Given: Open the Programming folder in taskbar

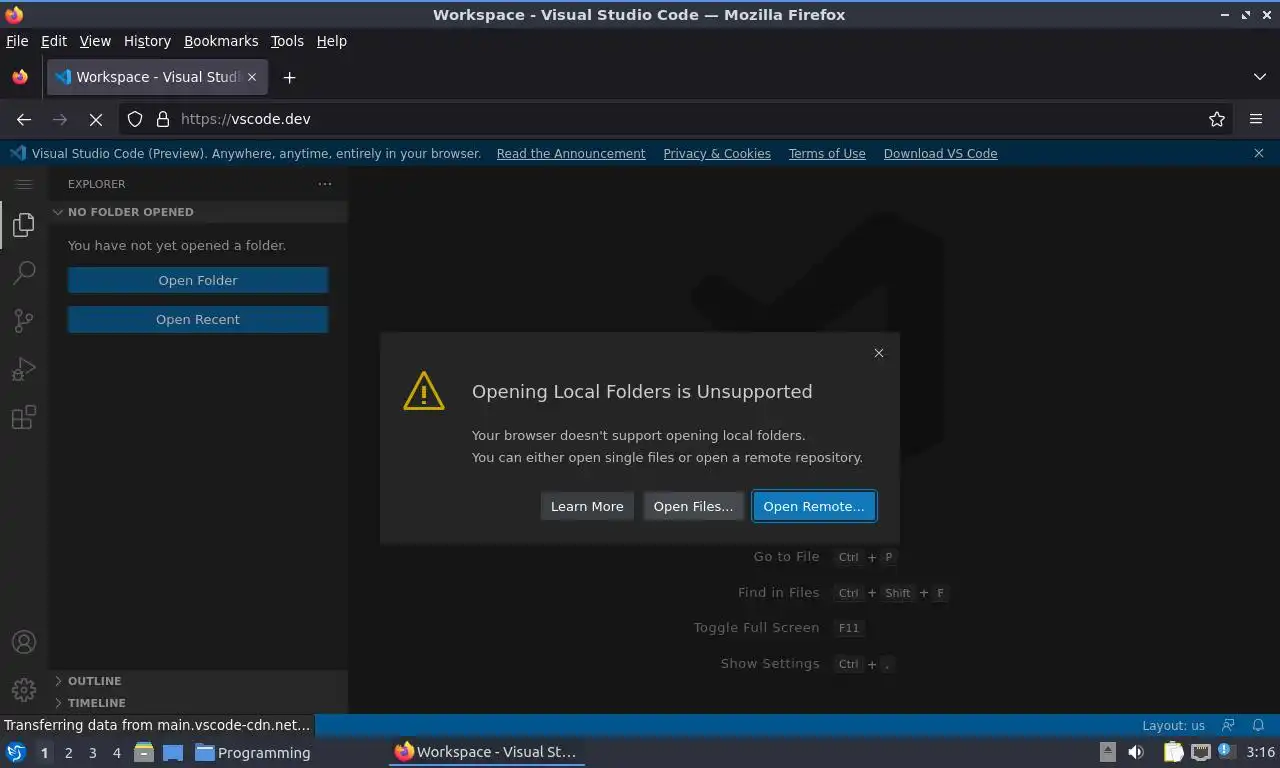Looking at the screenshot, I should 253,753.
